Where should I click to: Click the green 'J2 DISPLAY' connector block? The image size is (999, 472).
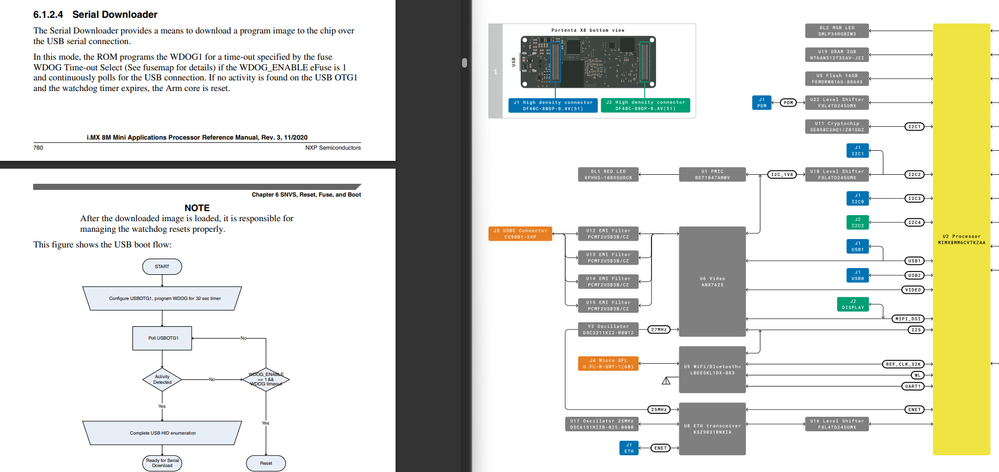click(852, 304)
